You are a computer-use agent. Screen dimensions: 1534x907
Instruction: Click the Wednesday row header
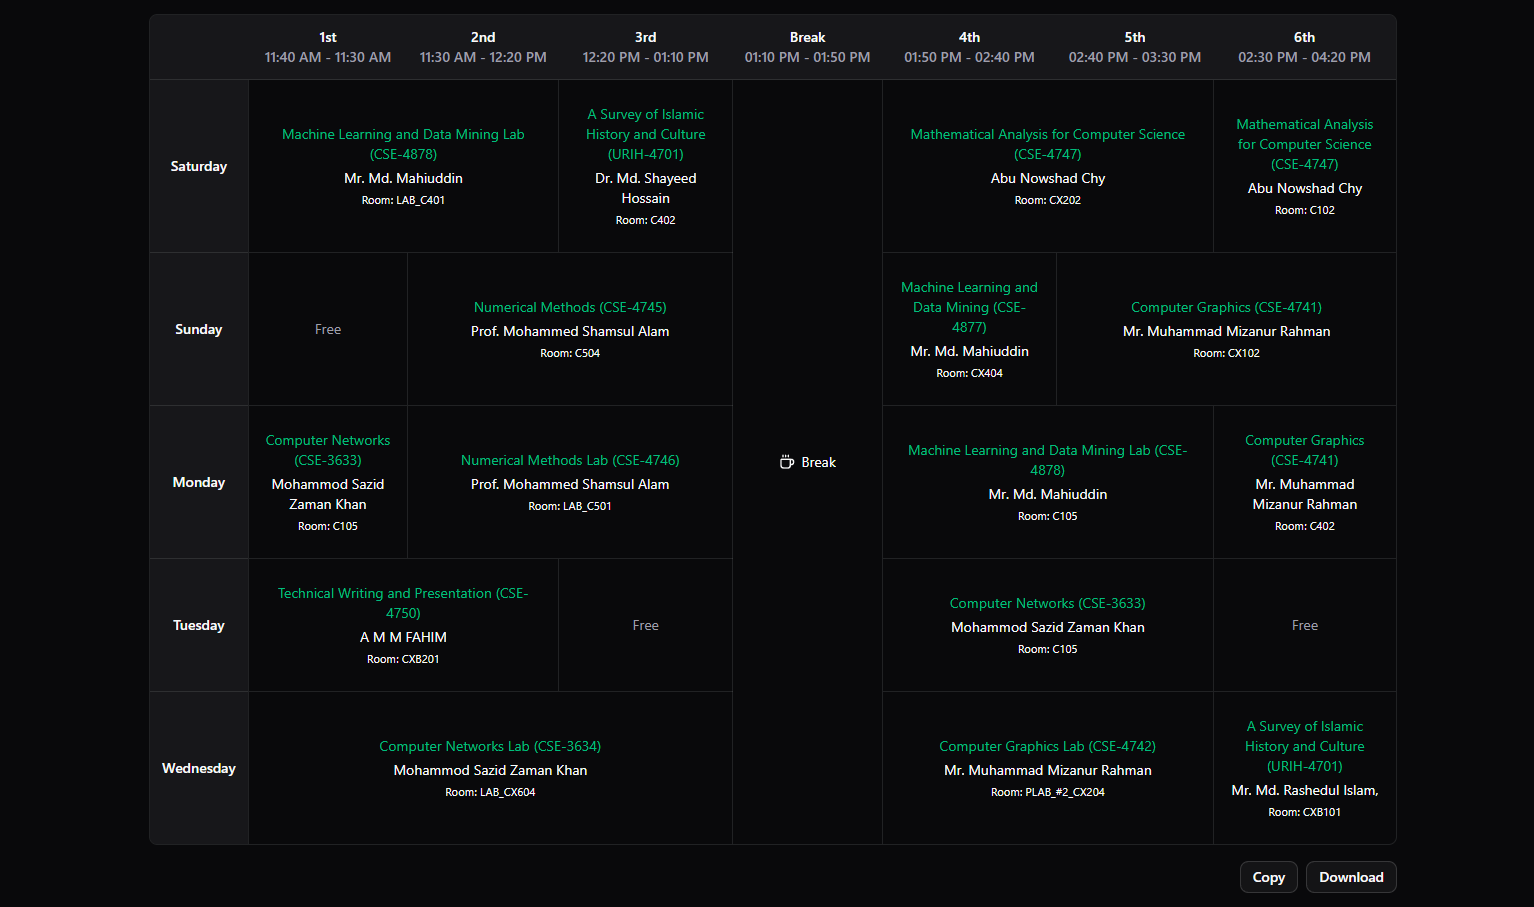pos(199,768)
